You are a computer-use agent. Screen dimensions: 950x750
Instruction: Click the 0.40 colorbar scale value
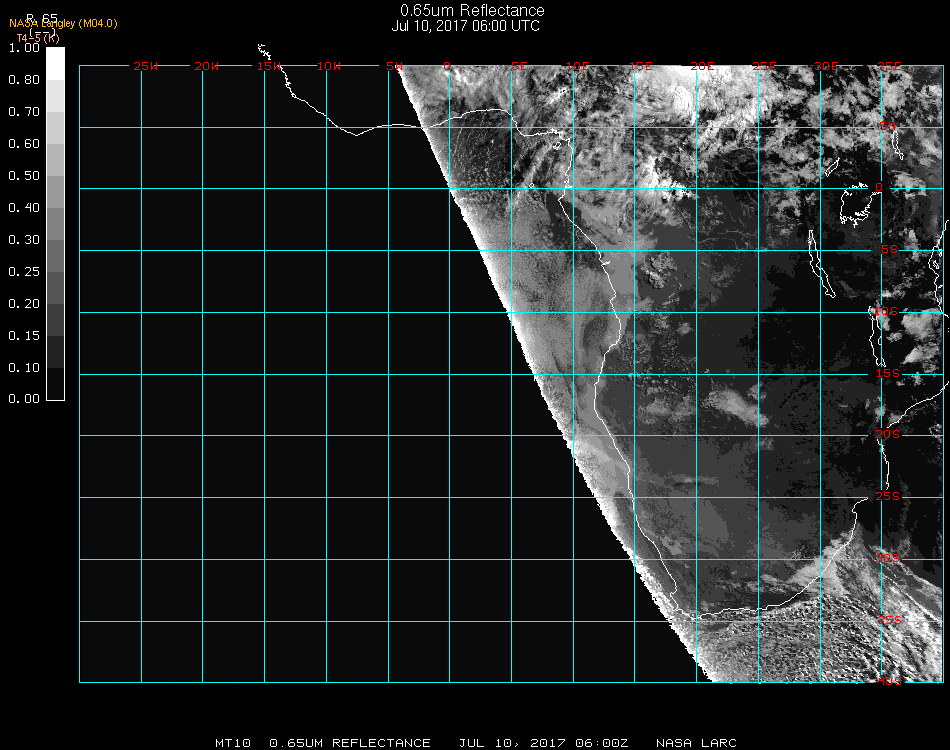click(x=24, y=208)
